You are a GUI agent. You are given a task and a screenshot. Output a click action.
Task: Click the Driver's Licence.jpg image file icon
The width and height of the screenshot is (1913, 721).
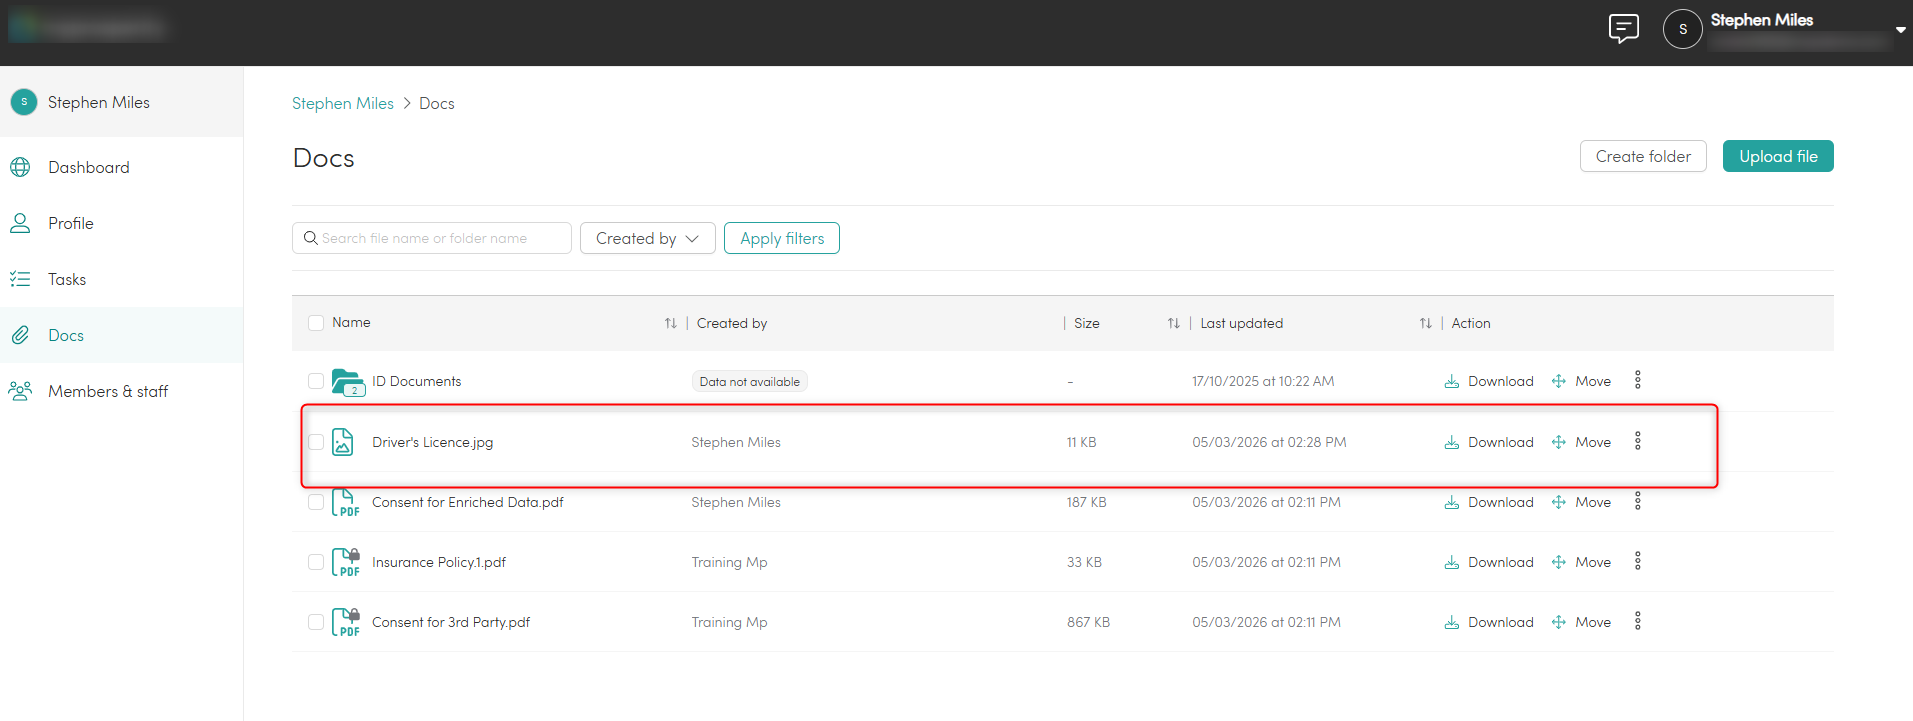click(x=343, y=442)
